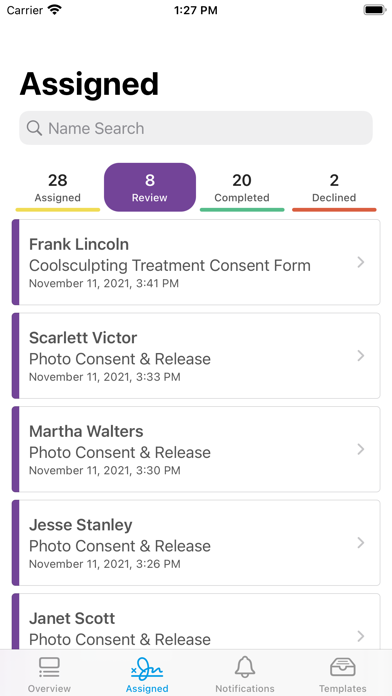Select the 28 Assigned filter
The height and width of the screenshot is (696, 392).
tap(58, 187)
